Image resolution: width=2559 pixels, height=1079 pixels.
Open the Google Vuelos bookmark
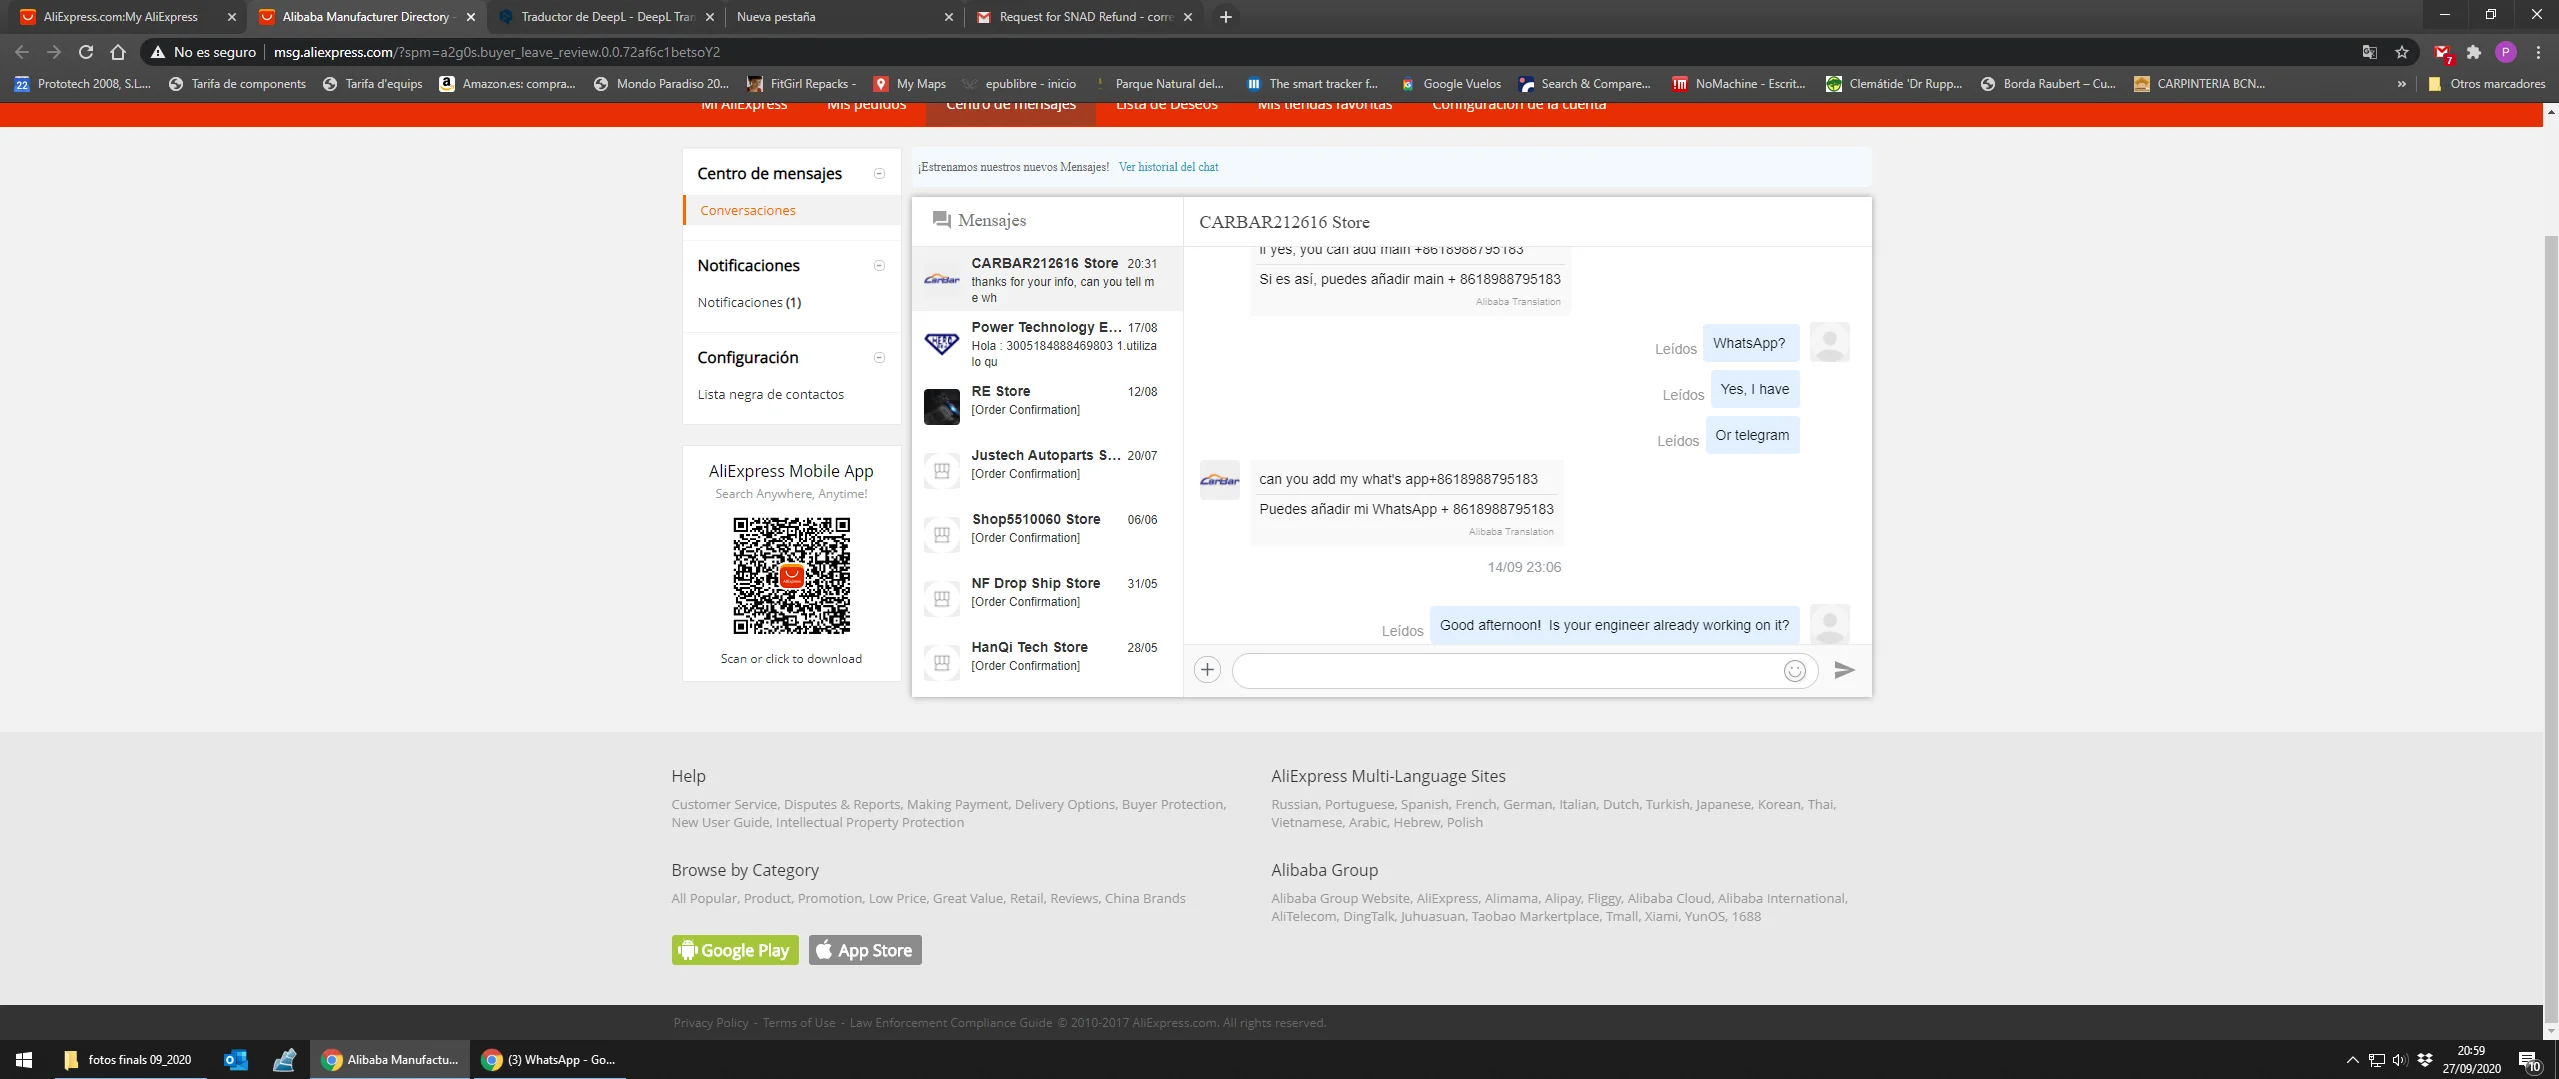[1451, 84]
